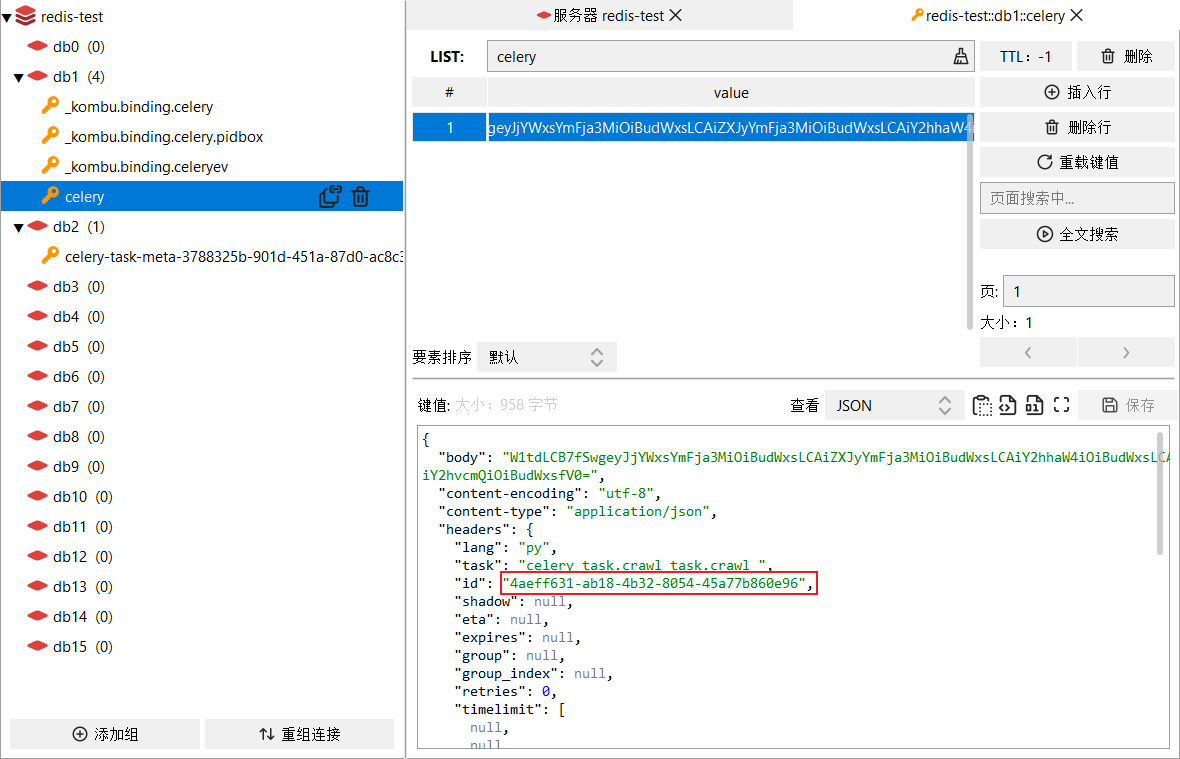1180x759 pixels.
Task: Switch to 服务器 redis-test tab
Action: (x=600, y=15)
